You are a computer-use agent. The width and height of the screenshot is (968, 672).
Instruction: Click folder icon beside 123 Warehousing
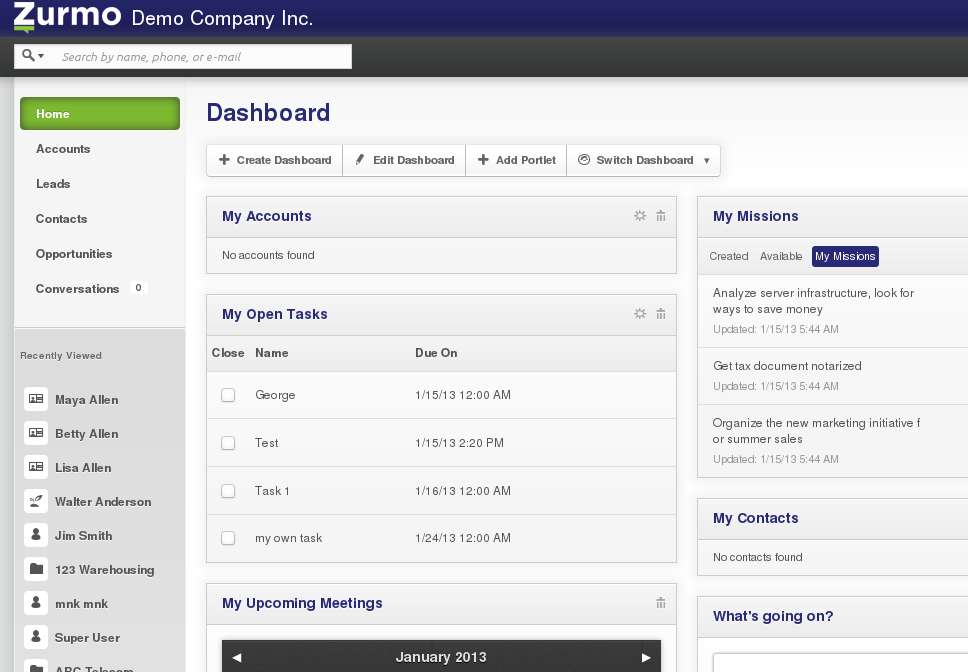pyautogui.click(x=36, y=569)
